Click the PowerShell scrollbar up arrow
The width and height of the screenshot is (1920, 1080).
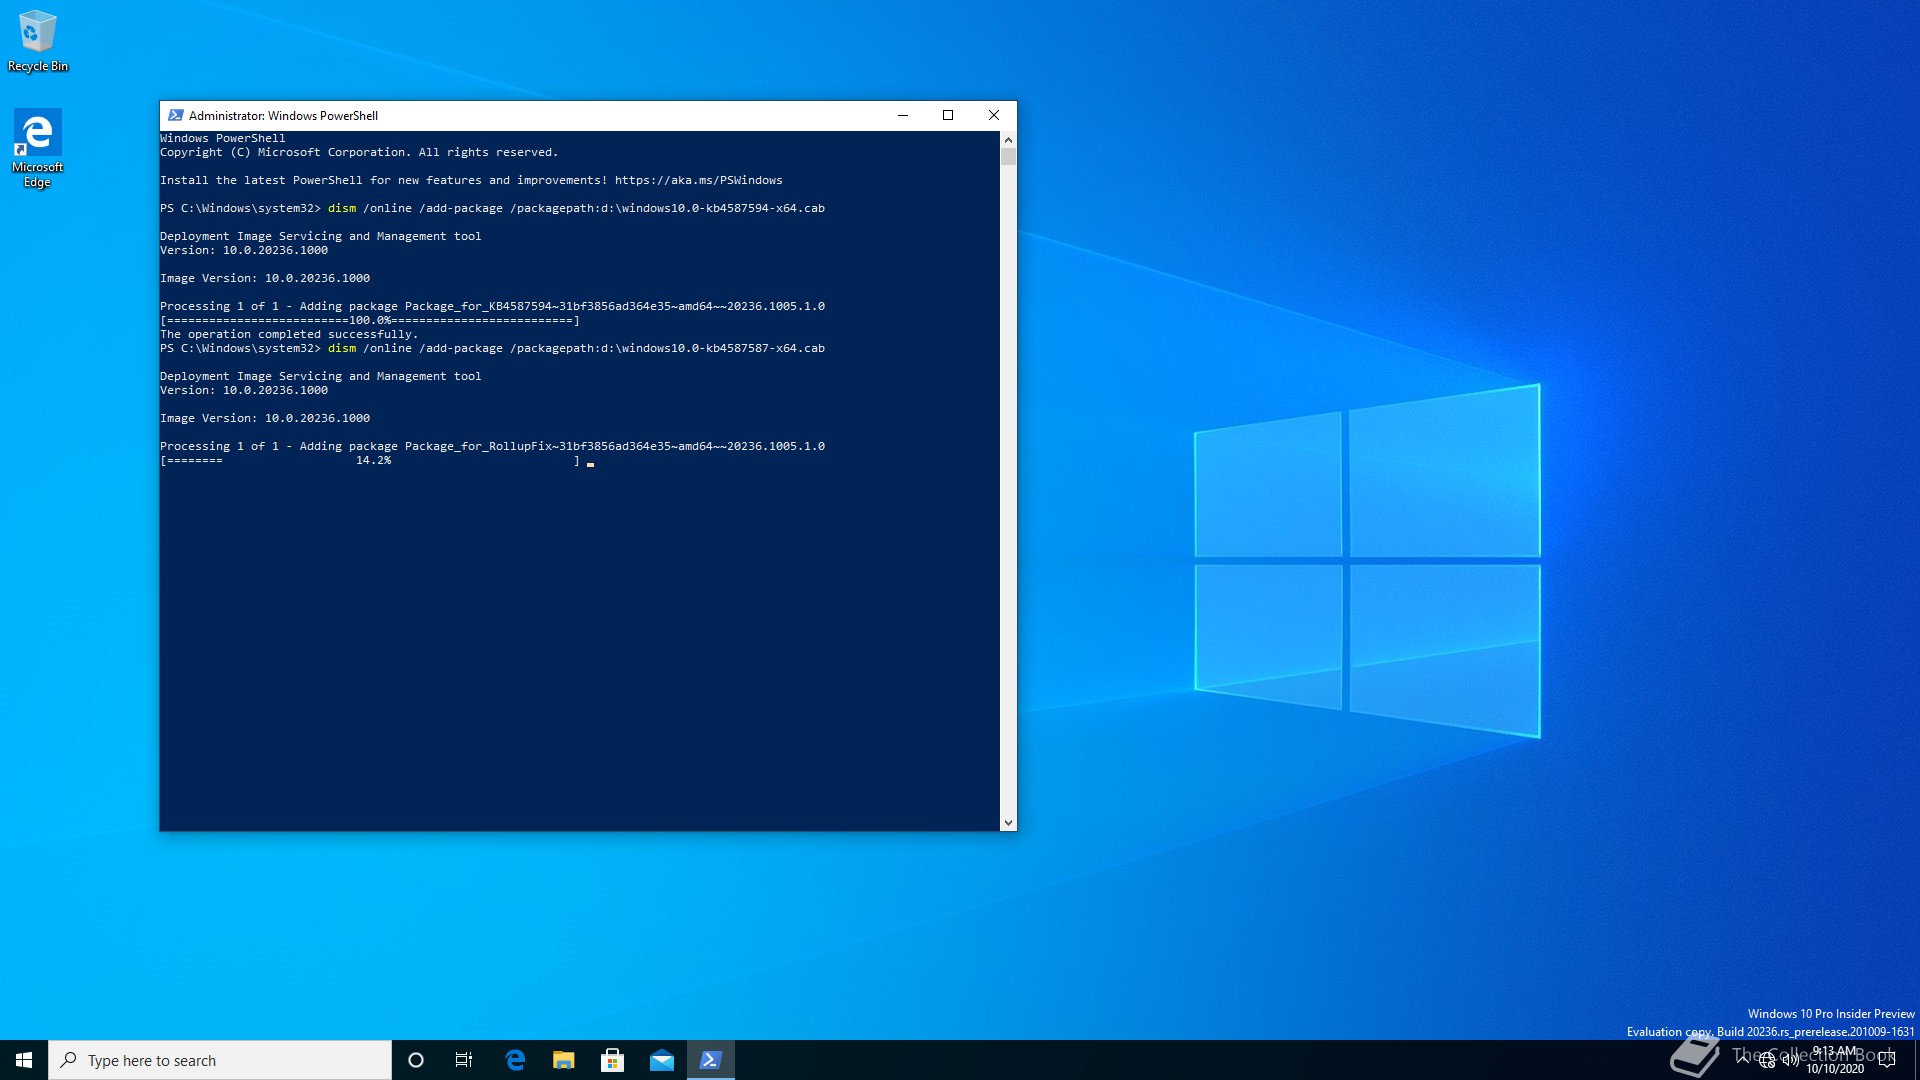tap(1008, 140)
